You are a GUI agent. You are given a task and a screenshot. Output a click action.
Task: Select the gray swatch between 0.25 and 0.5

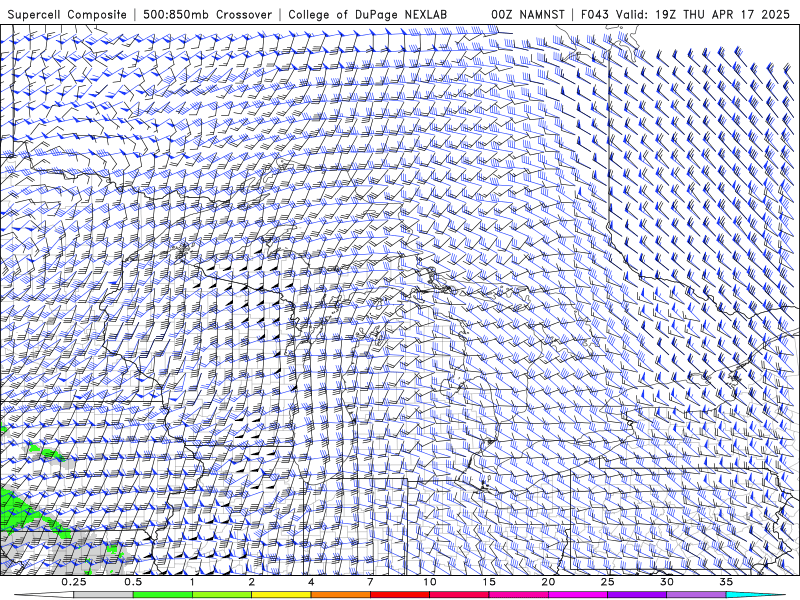[x=104, y=595]
